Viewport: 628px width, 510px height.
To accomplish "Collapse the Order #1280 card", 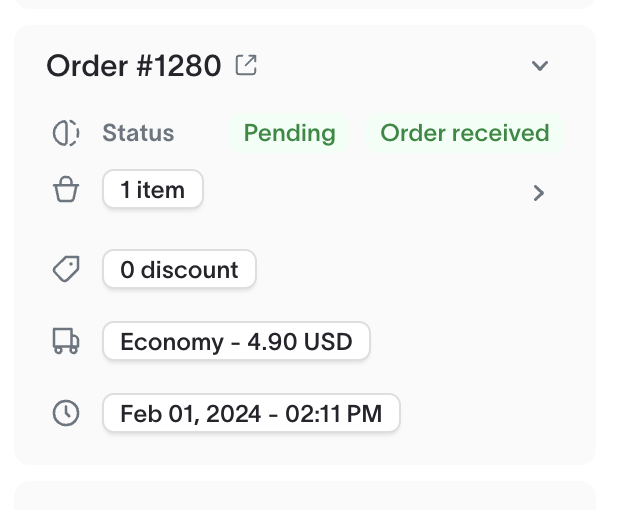I will click(539, 65).
